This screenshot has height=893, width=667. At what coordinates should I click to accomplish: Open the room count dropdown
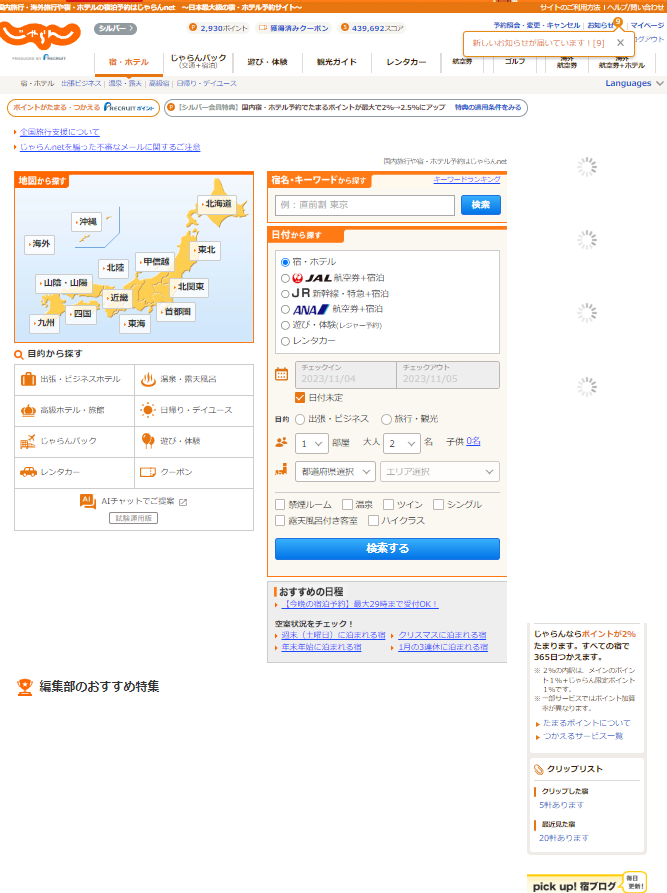click(312, 443)
